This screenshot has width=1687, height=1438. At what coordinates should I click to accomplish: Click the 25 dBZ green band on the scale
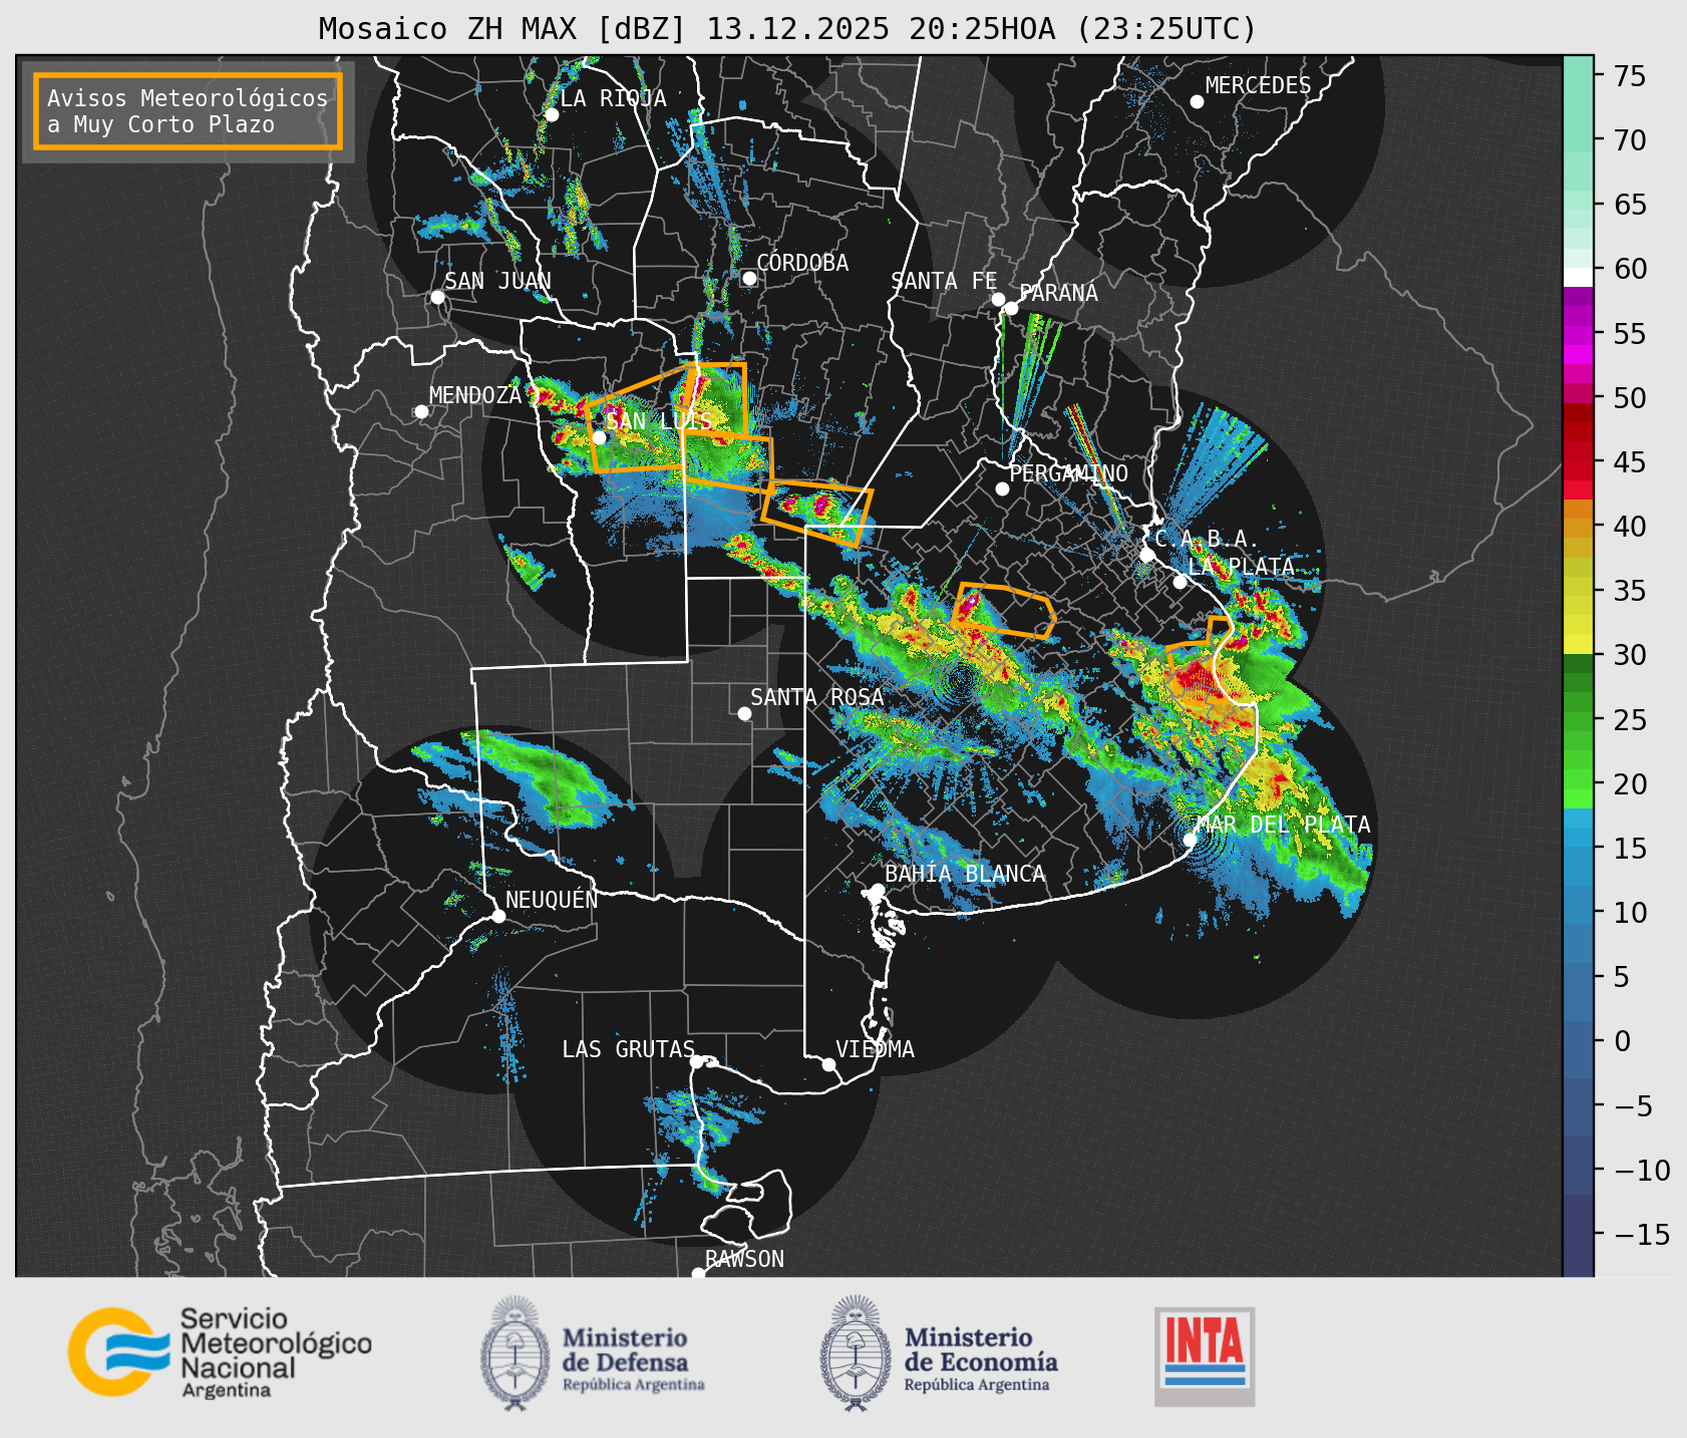click(1578, 719)
